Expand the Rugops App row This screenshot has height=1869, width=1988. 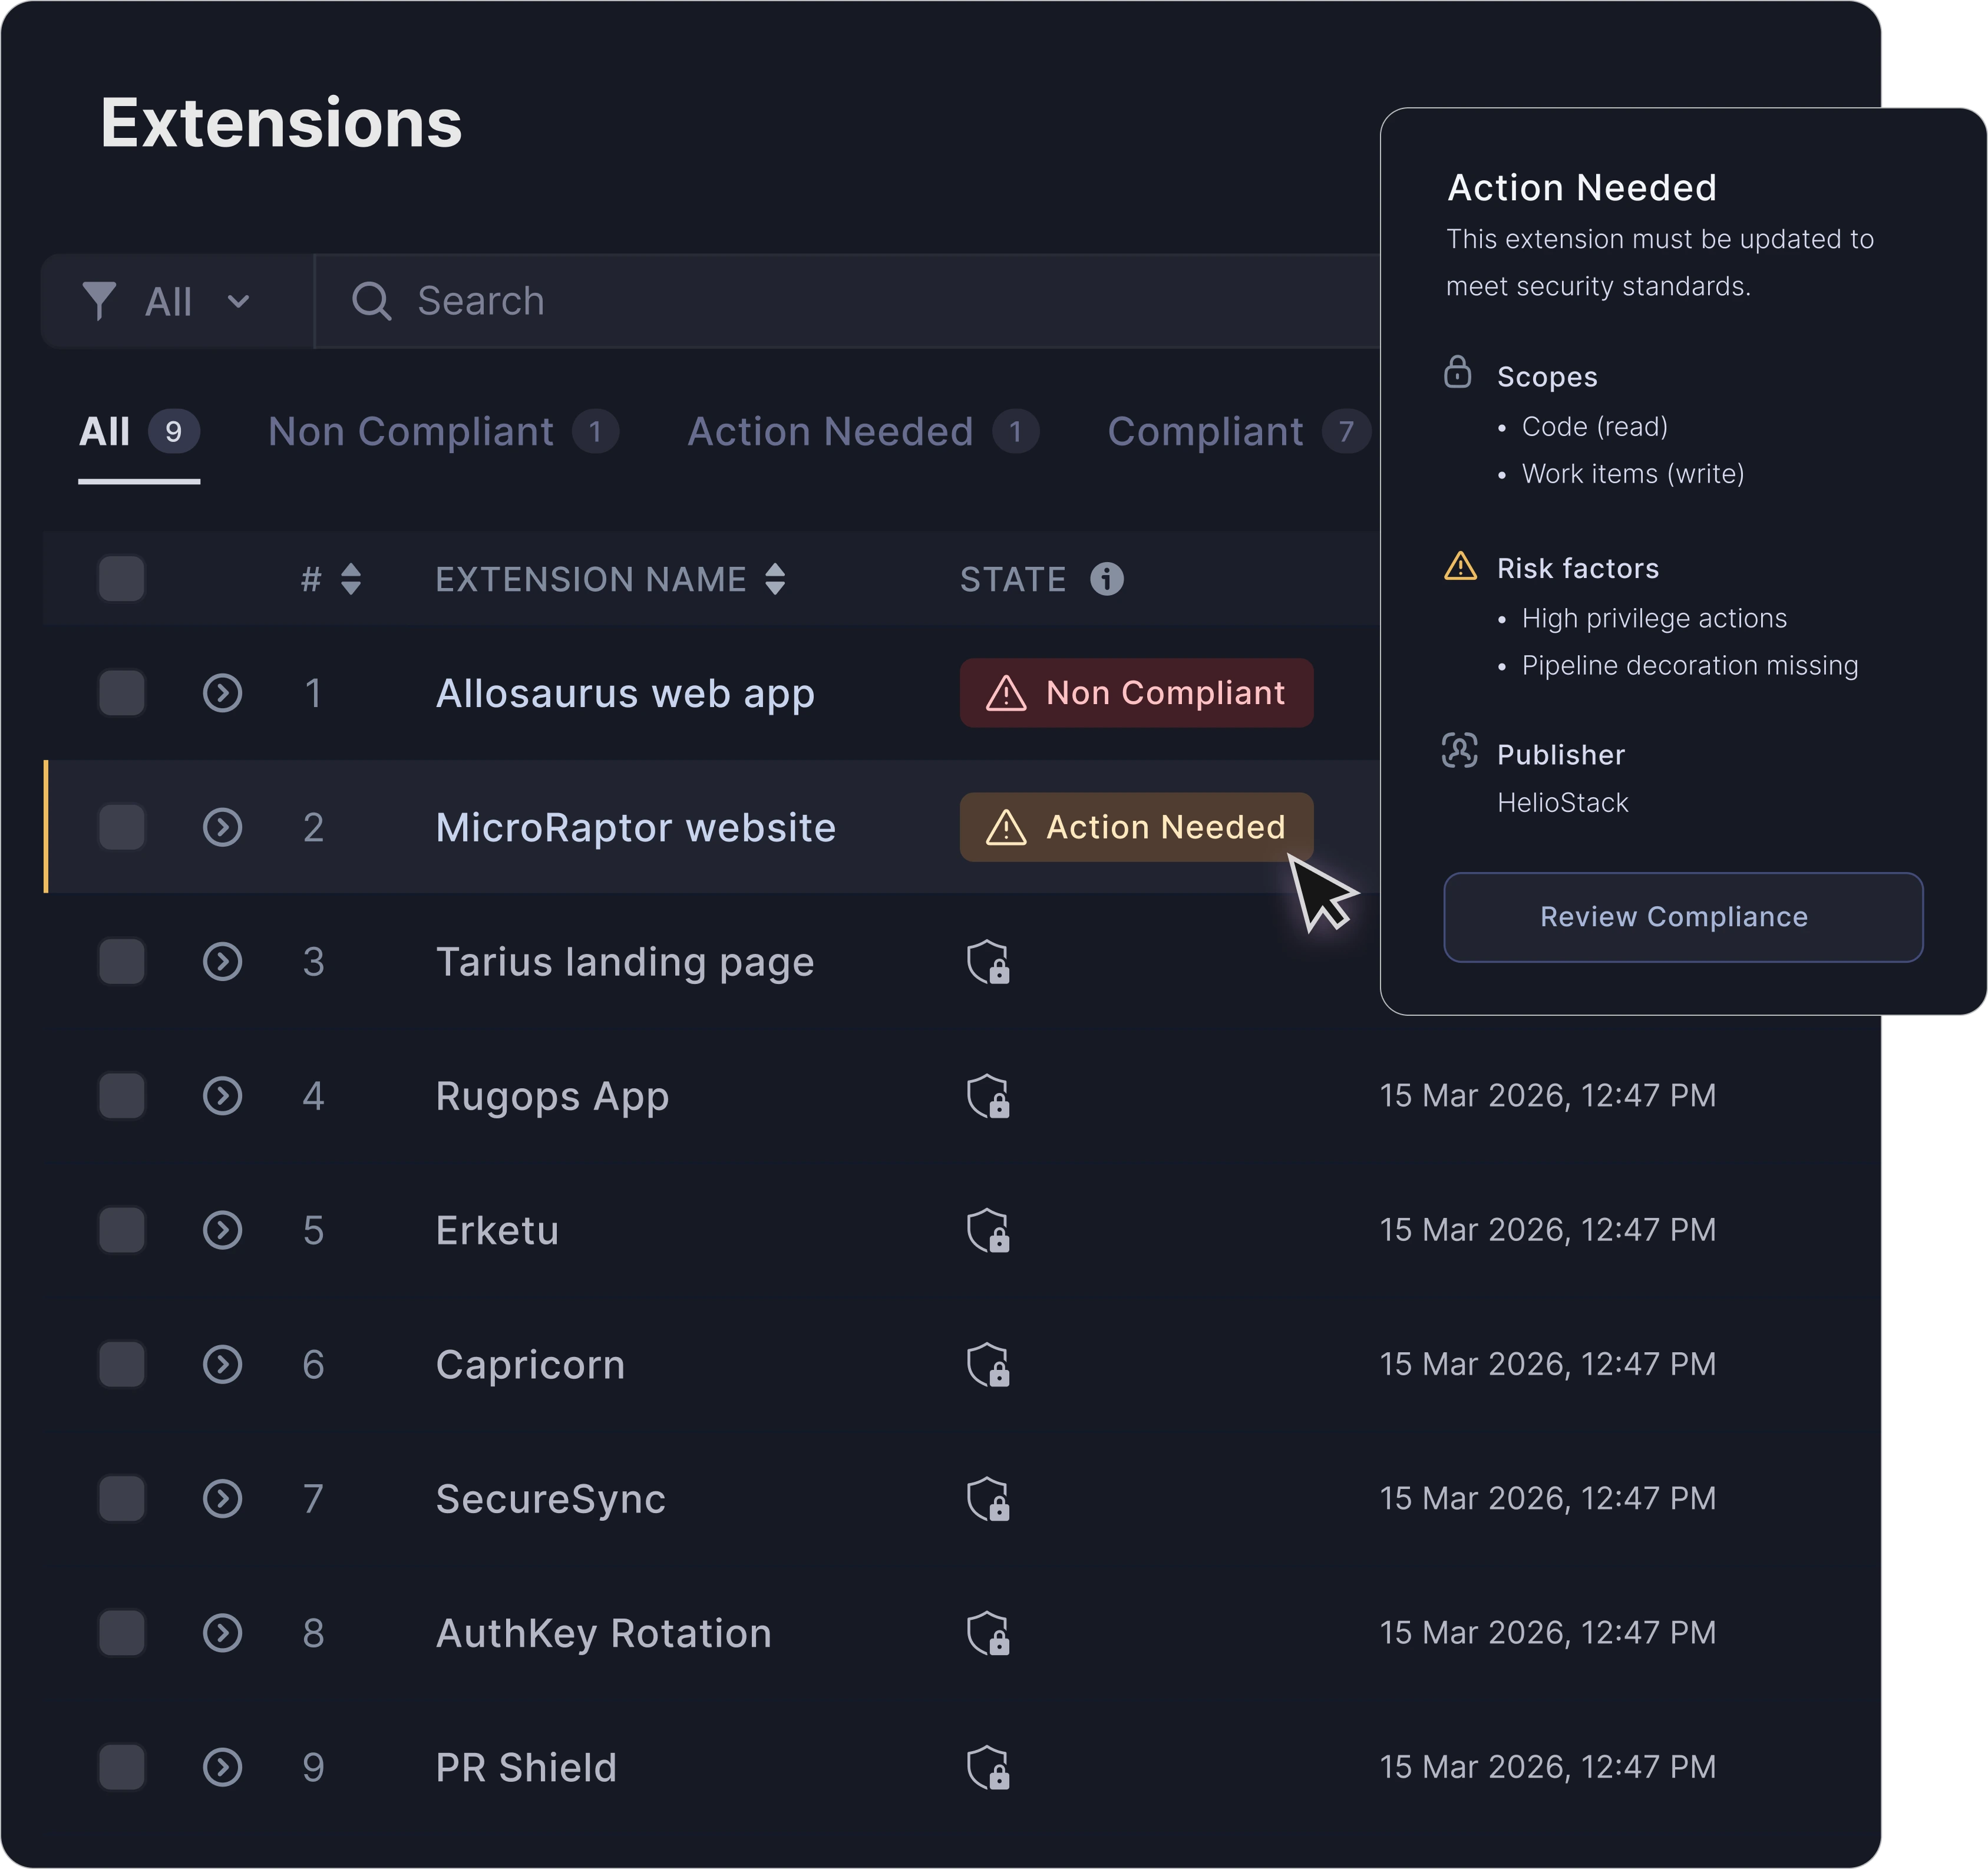pos(222,1096)
